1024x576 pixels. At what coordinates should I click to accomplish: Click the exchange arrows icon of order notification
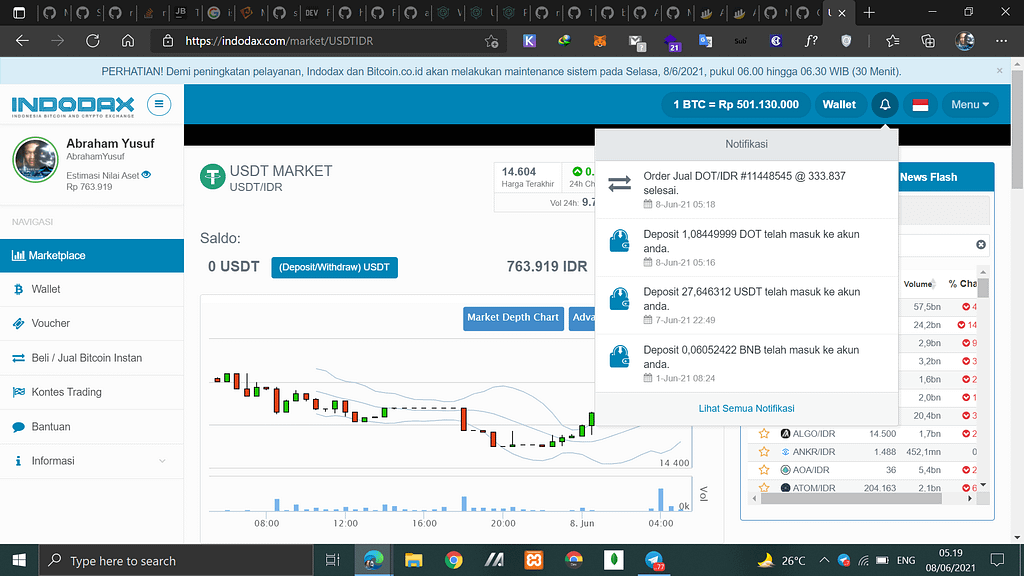(620, 184)
